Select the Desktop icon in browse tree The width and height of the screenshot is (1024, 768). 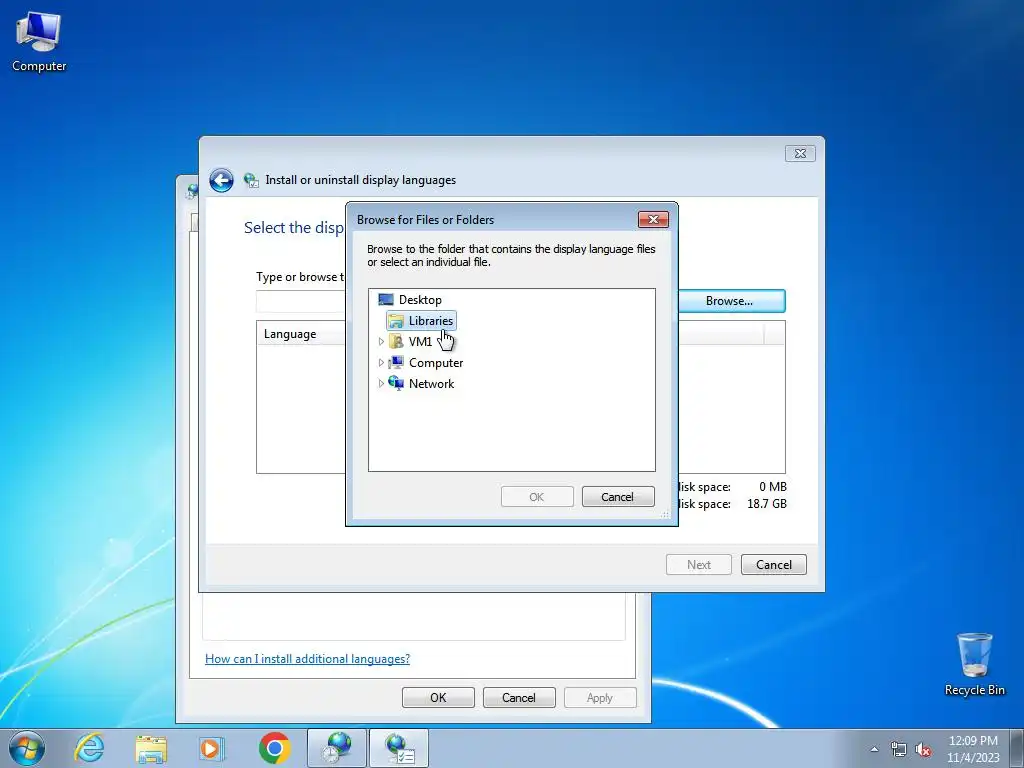coord(386,300)
